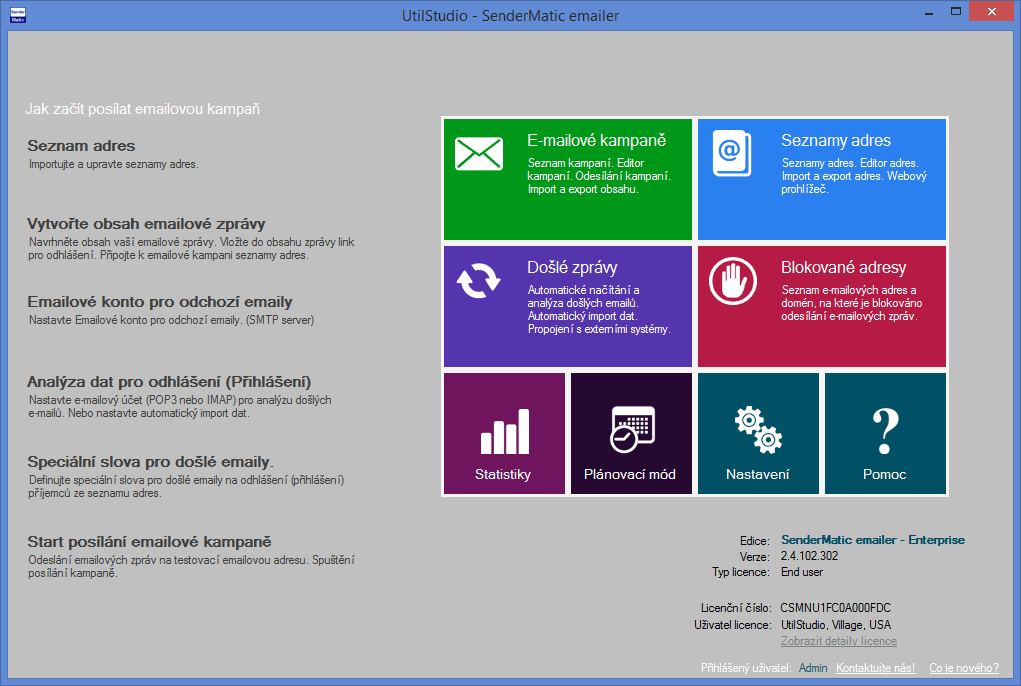Click license number CSMNU1FC0A000FDC
Viewport: 1021px width, 686px height.
click(835, 608)
